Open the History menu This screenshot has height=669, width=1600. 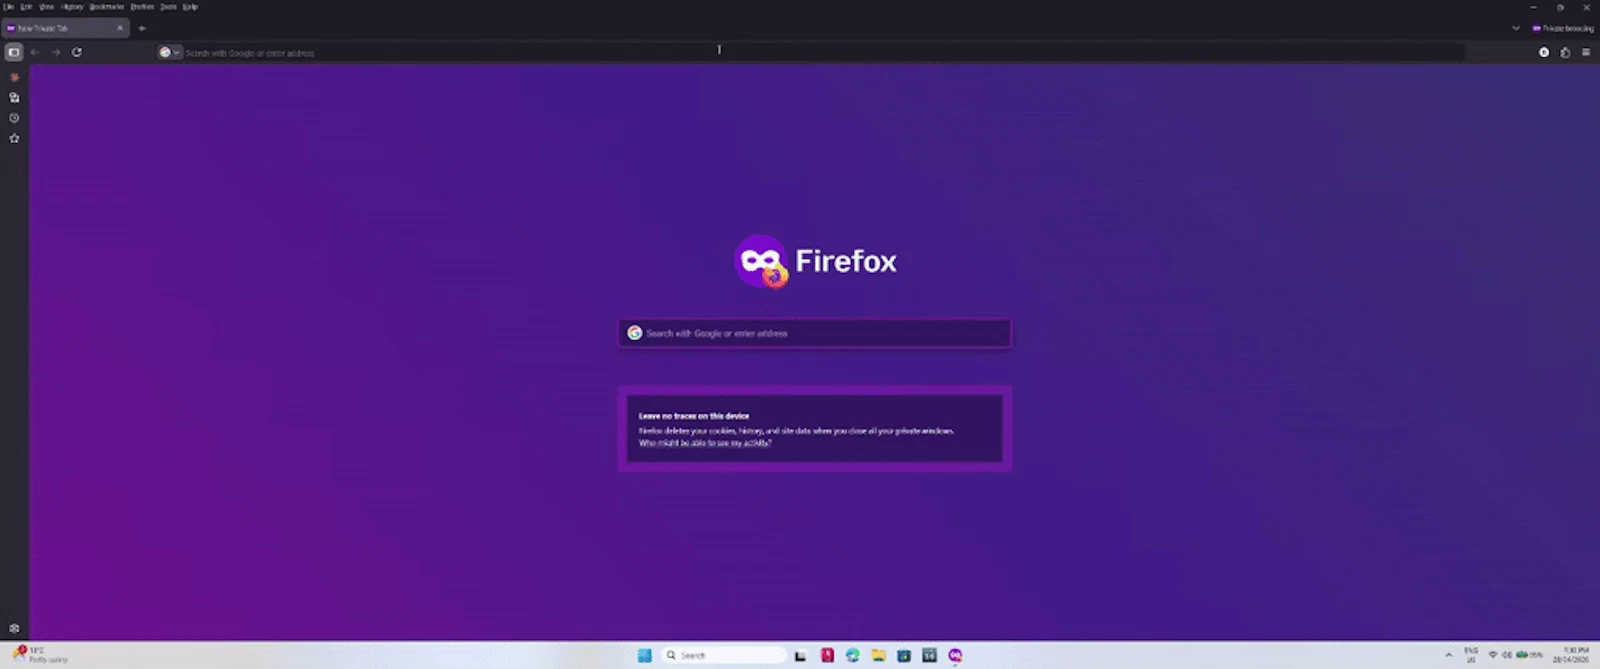[x=72, y=6]
